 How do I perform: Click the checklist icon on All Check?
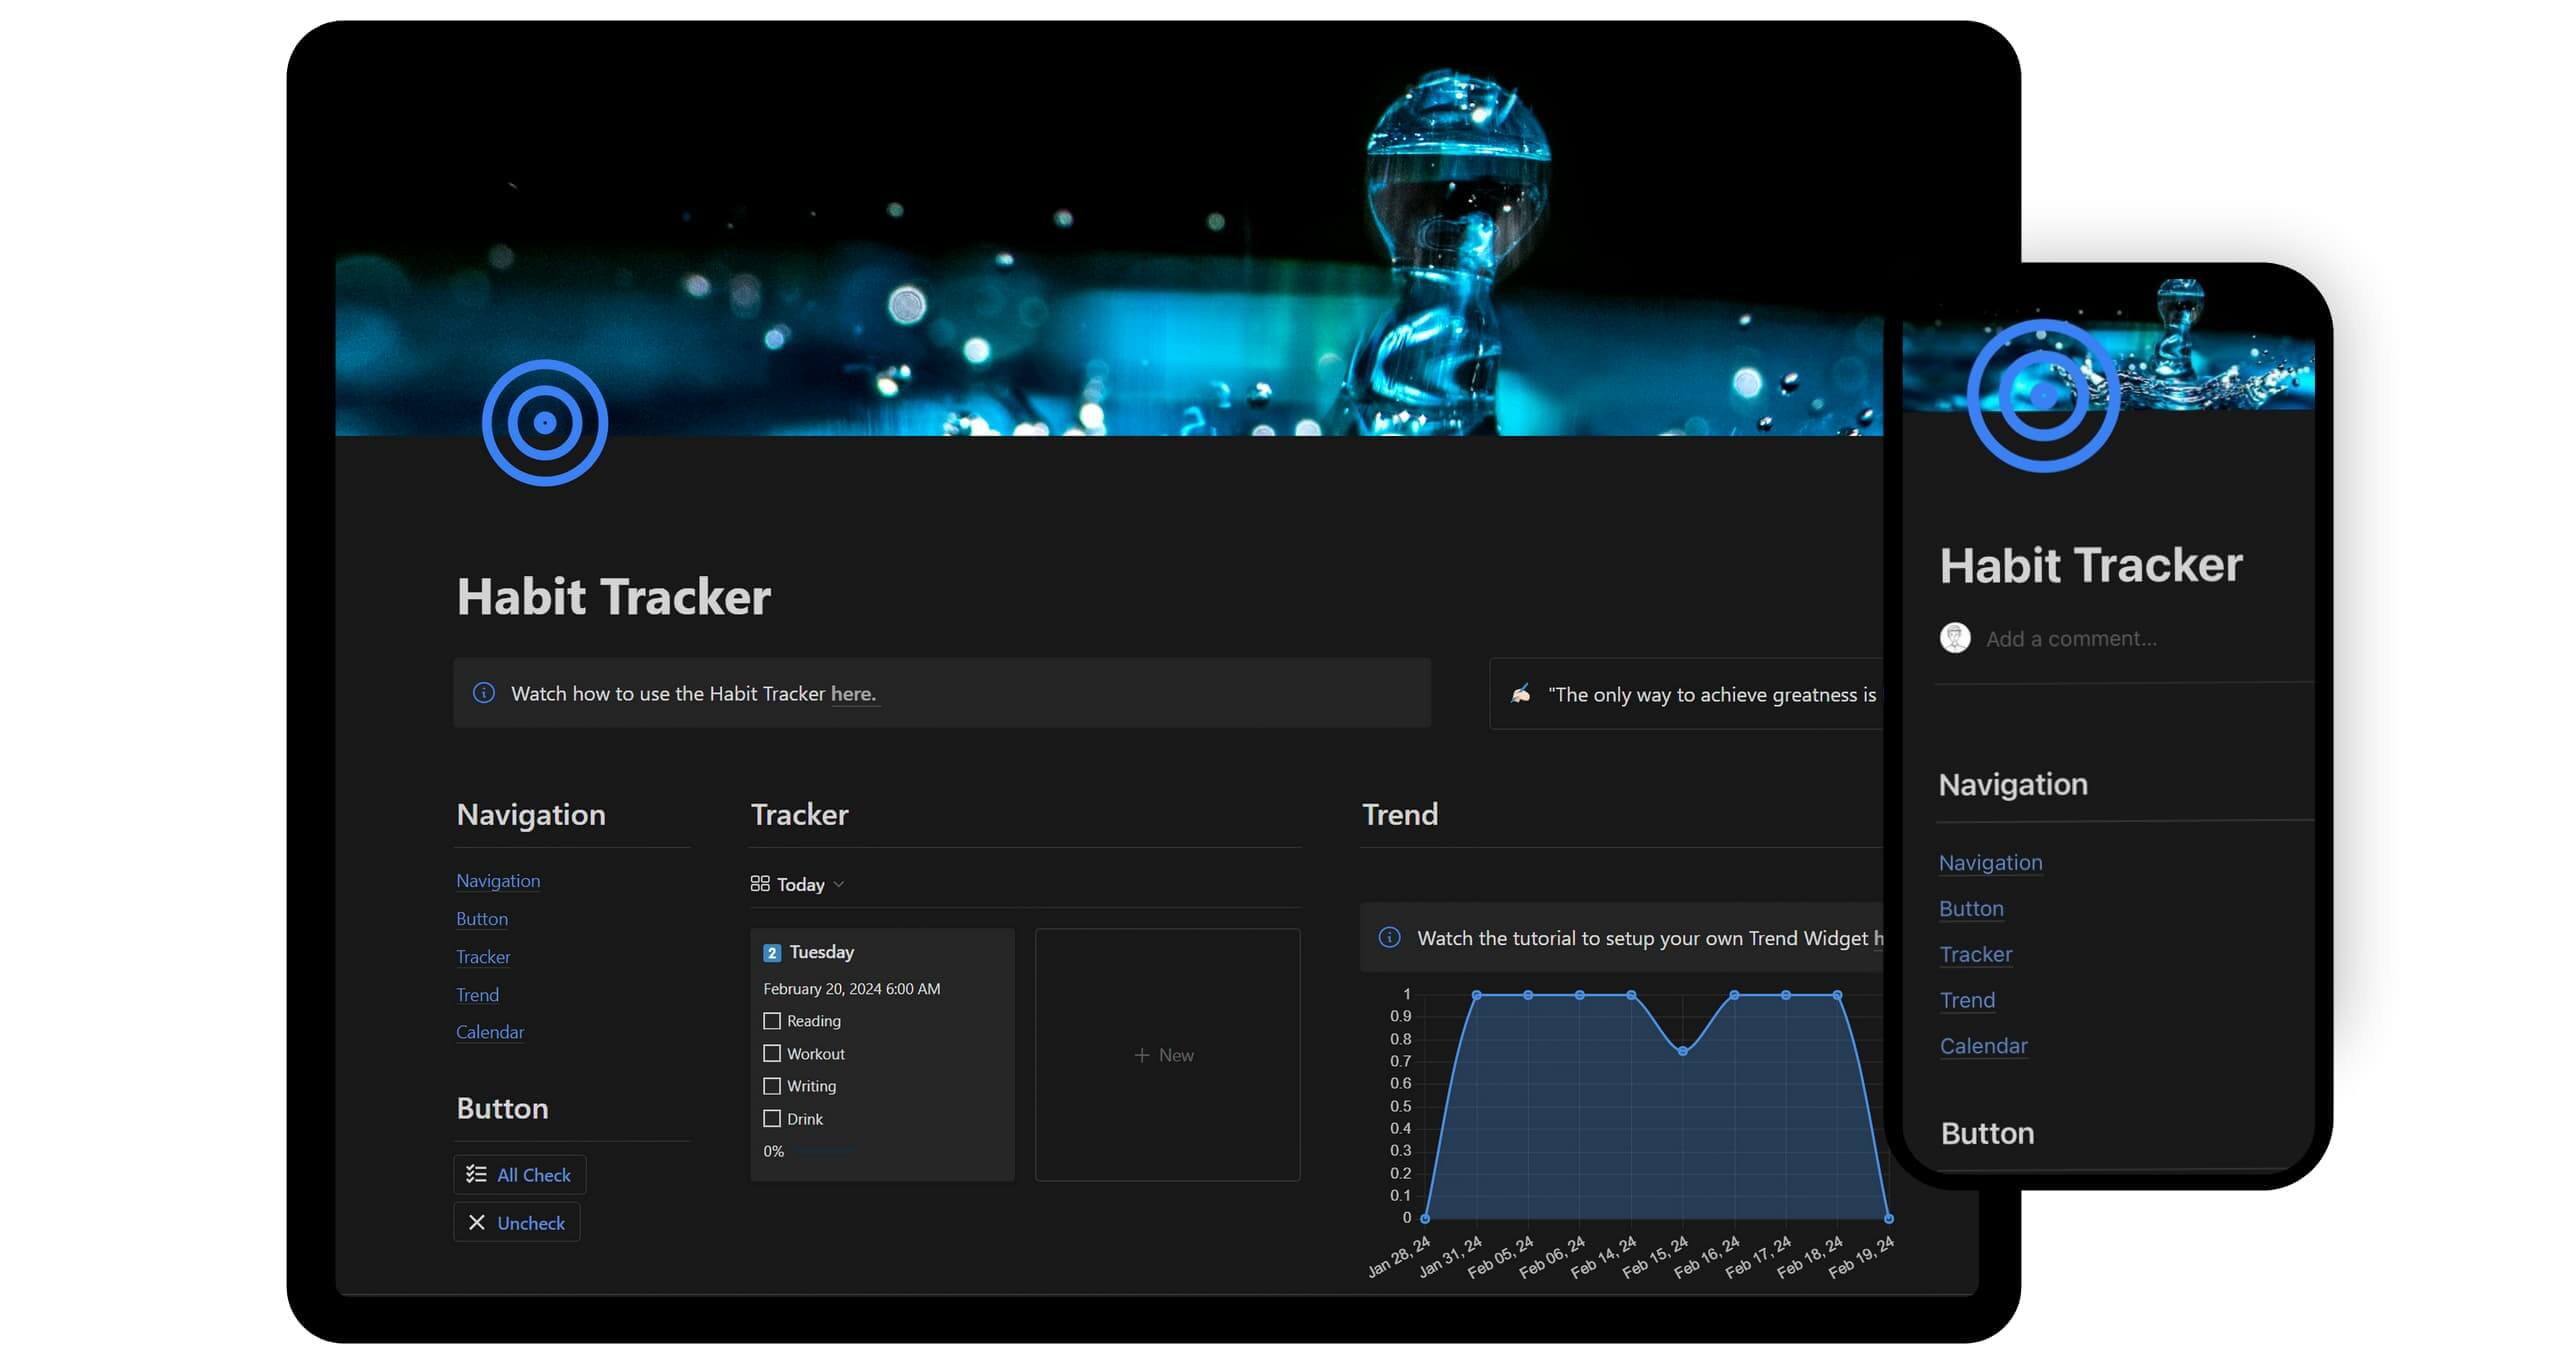click(x=476, y=1175)
